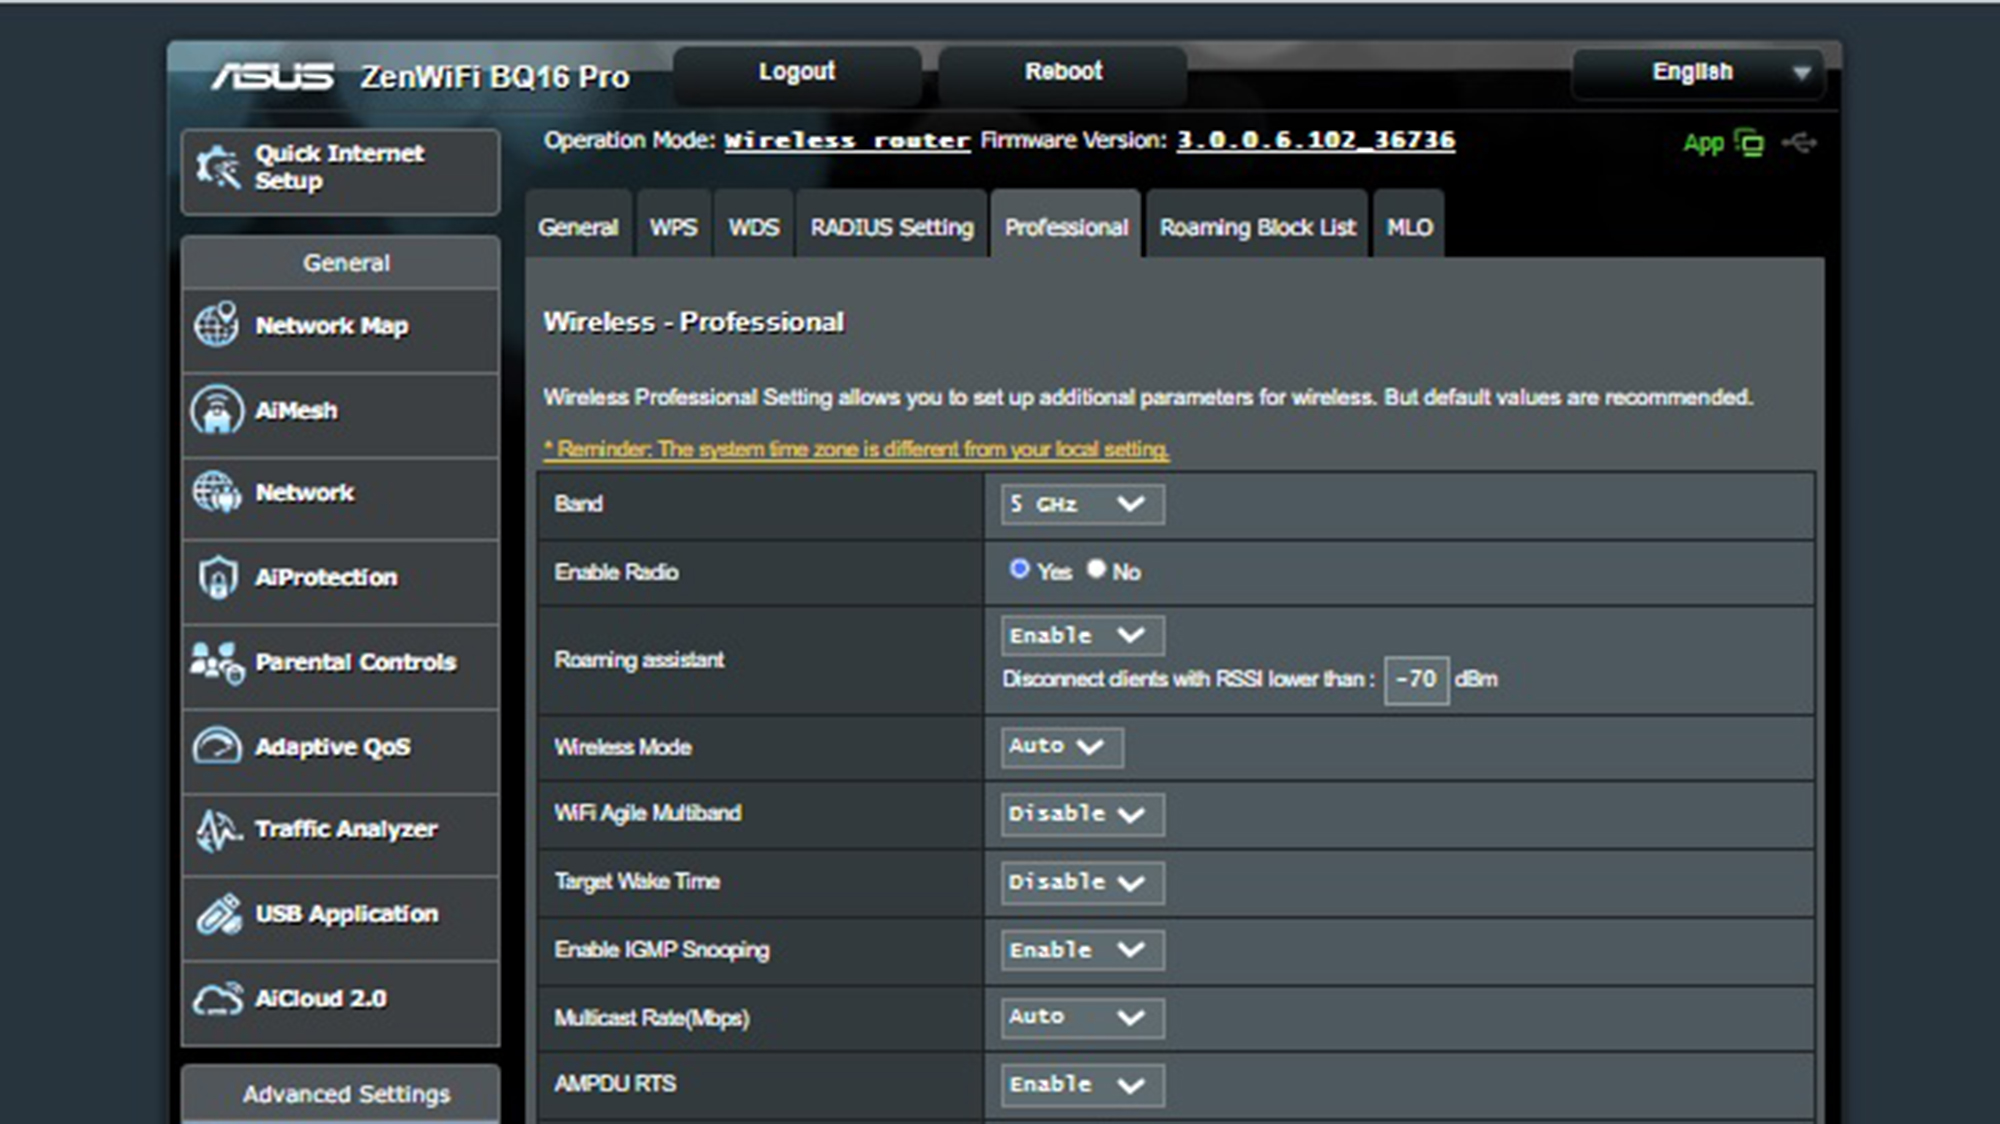
Task: Open the Band dropdown showing 5 GHz
Action: coord(1082,504)
